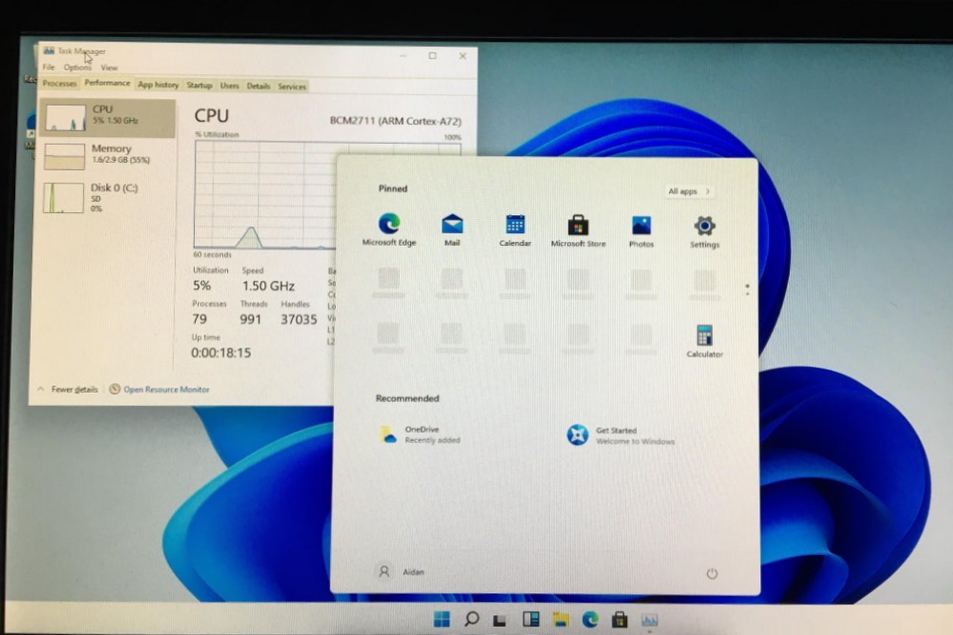
Task: Launch the Calculator pinned app
Action: pos(704,342)
